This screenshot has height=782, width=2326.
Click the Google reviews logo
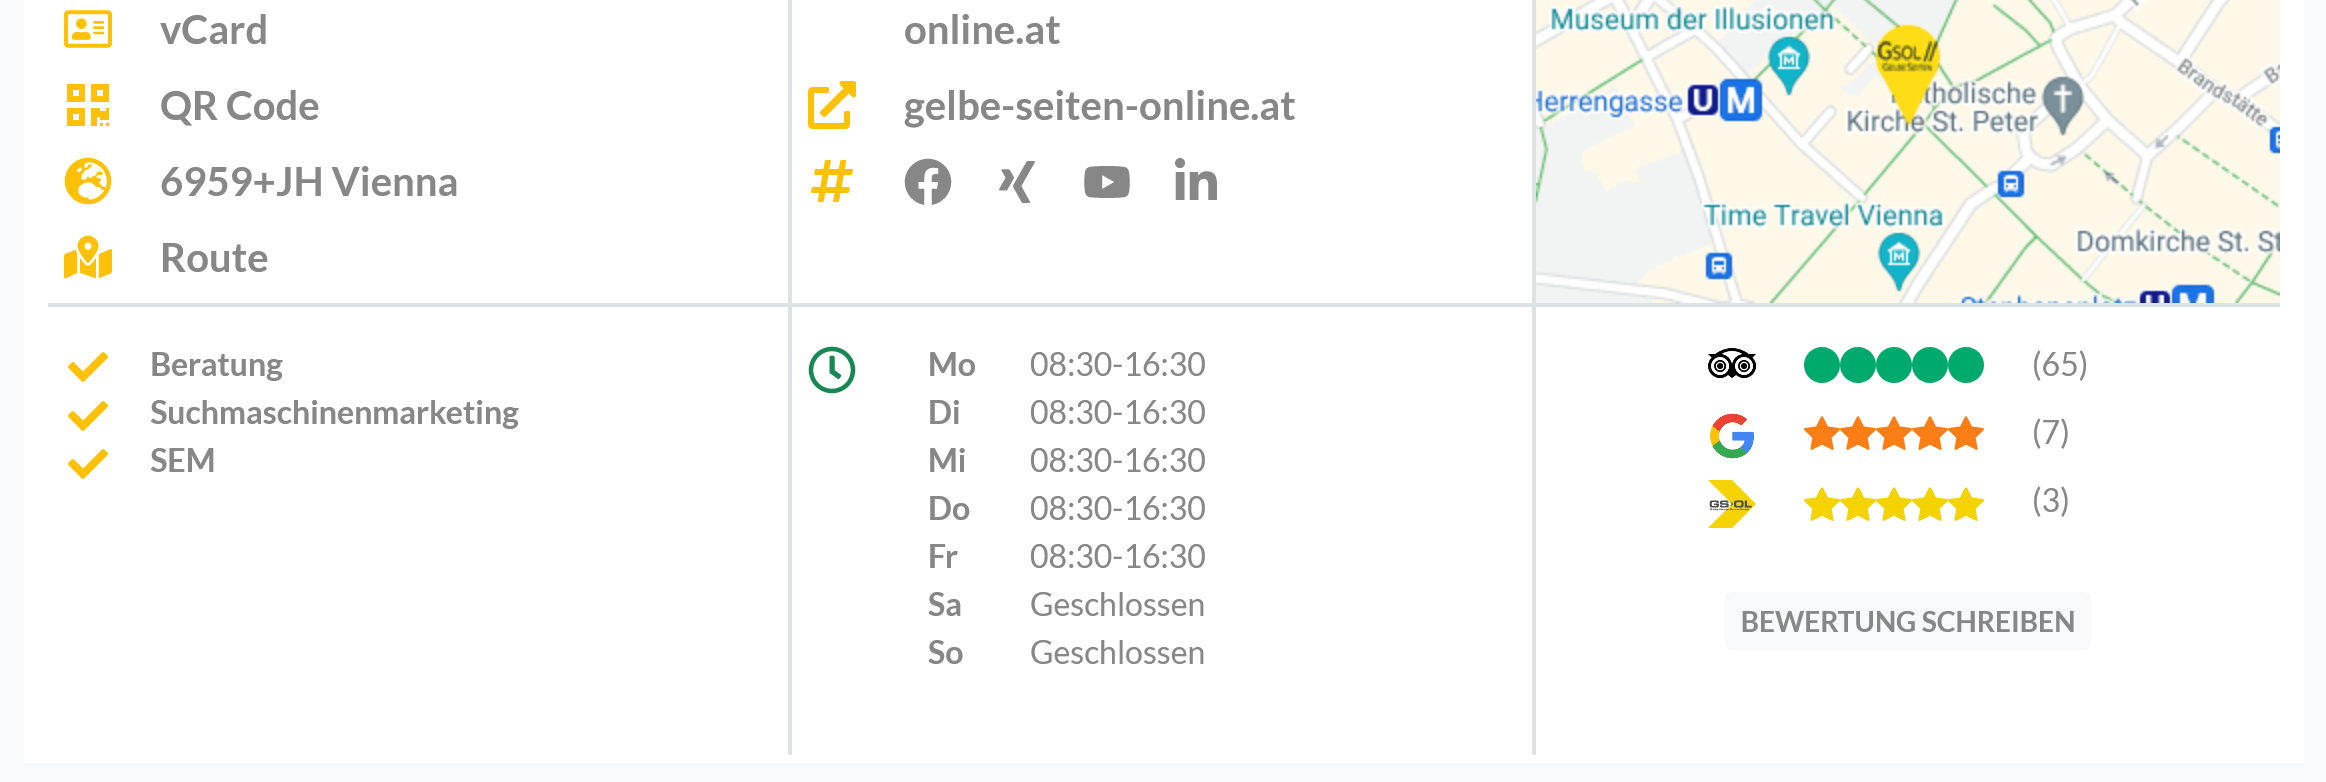[x=1732, y=436]
